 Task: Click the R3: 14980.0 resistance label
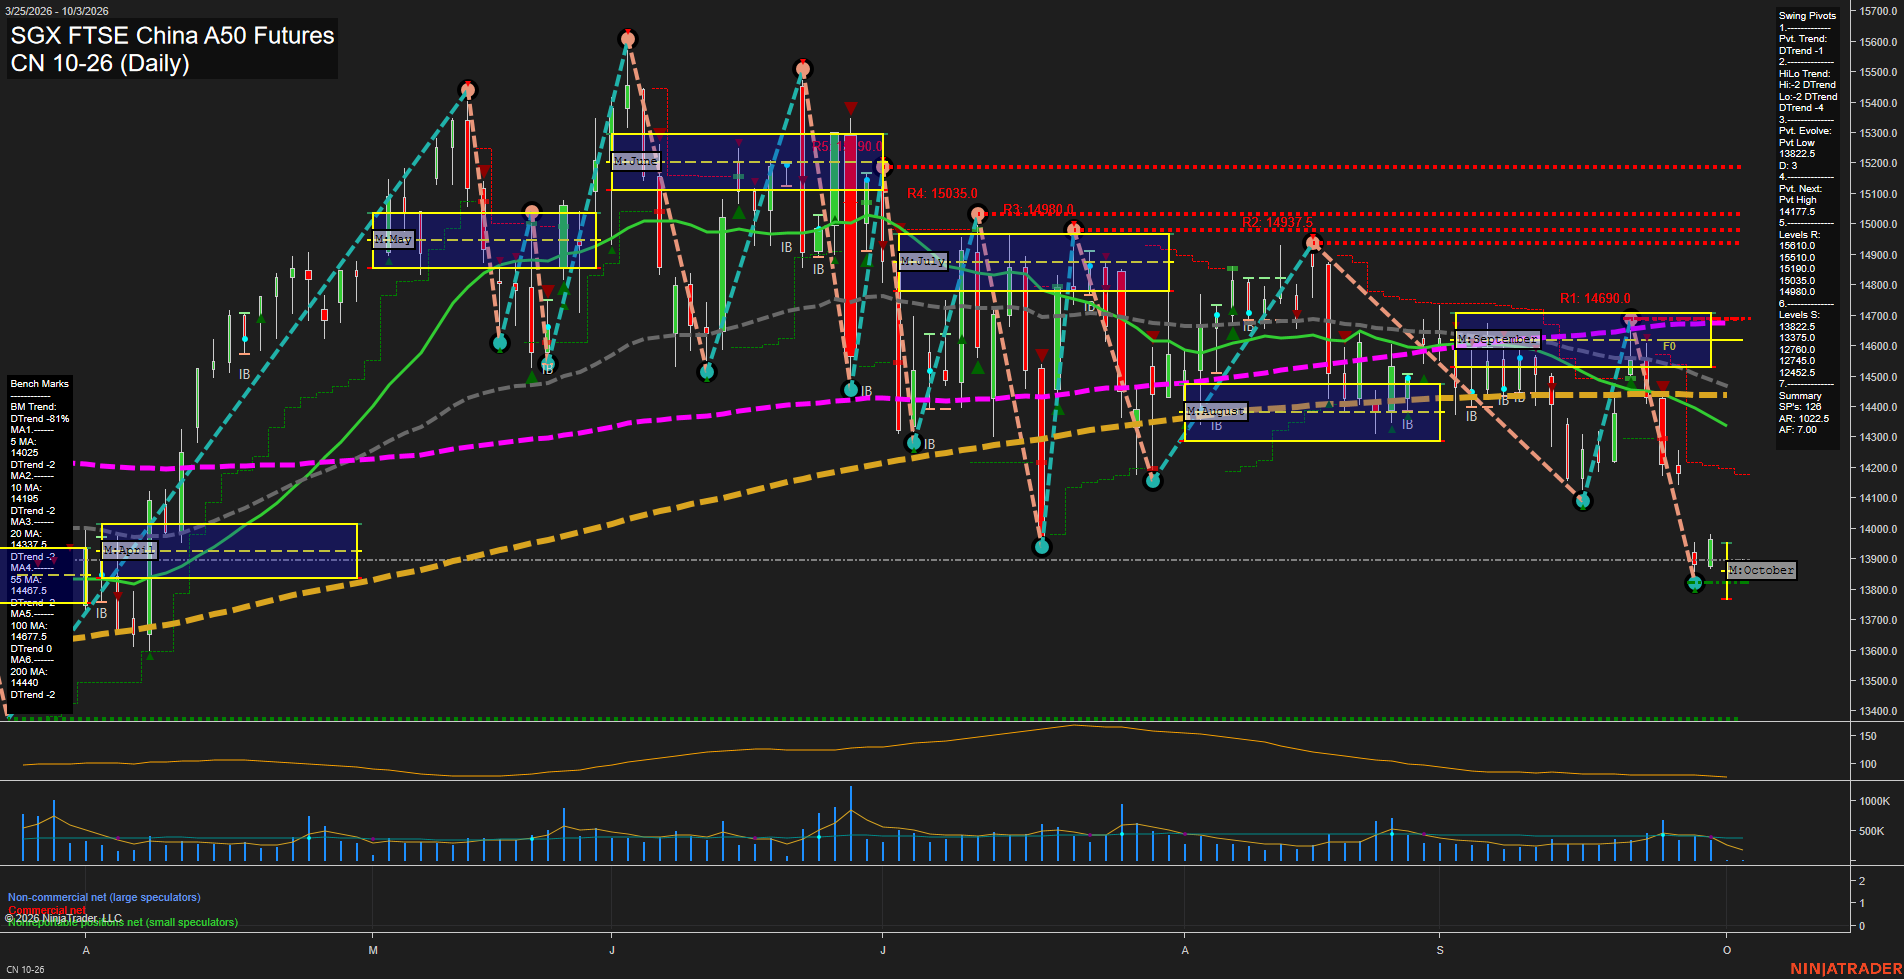1038,209
